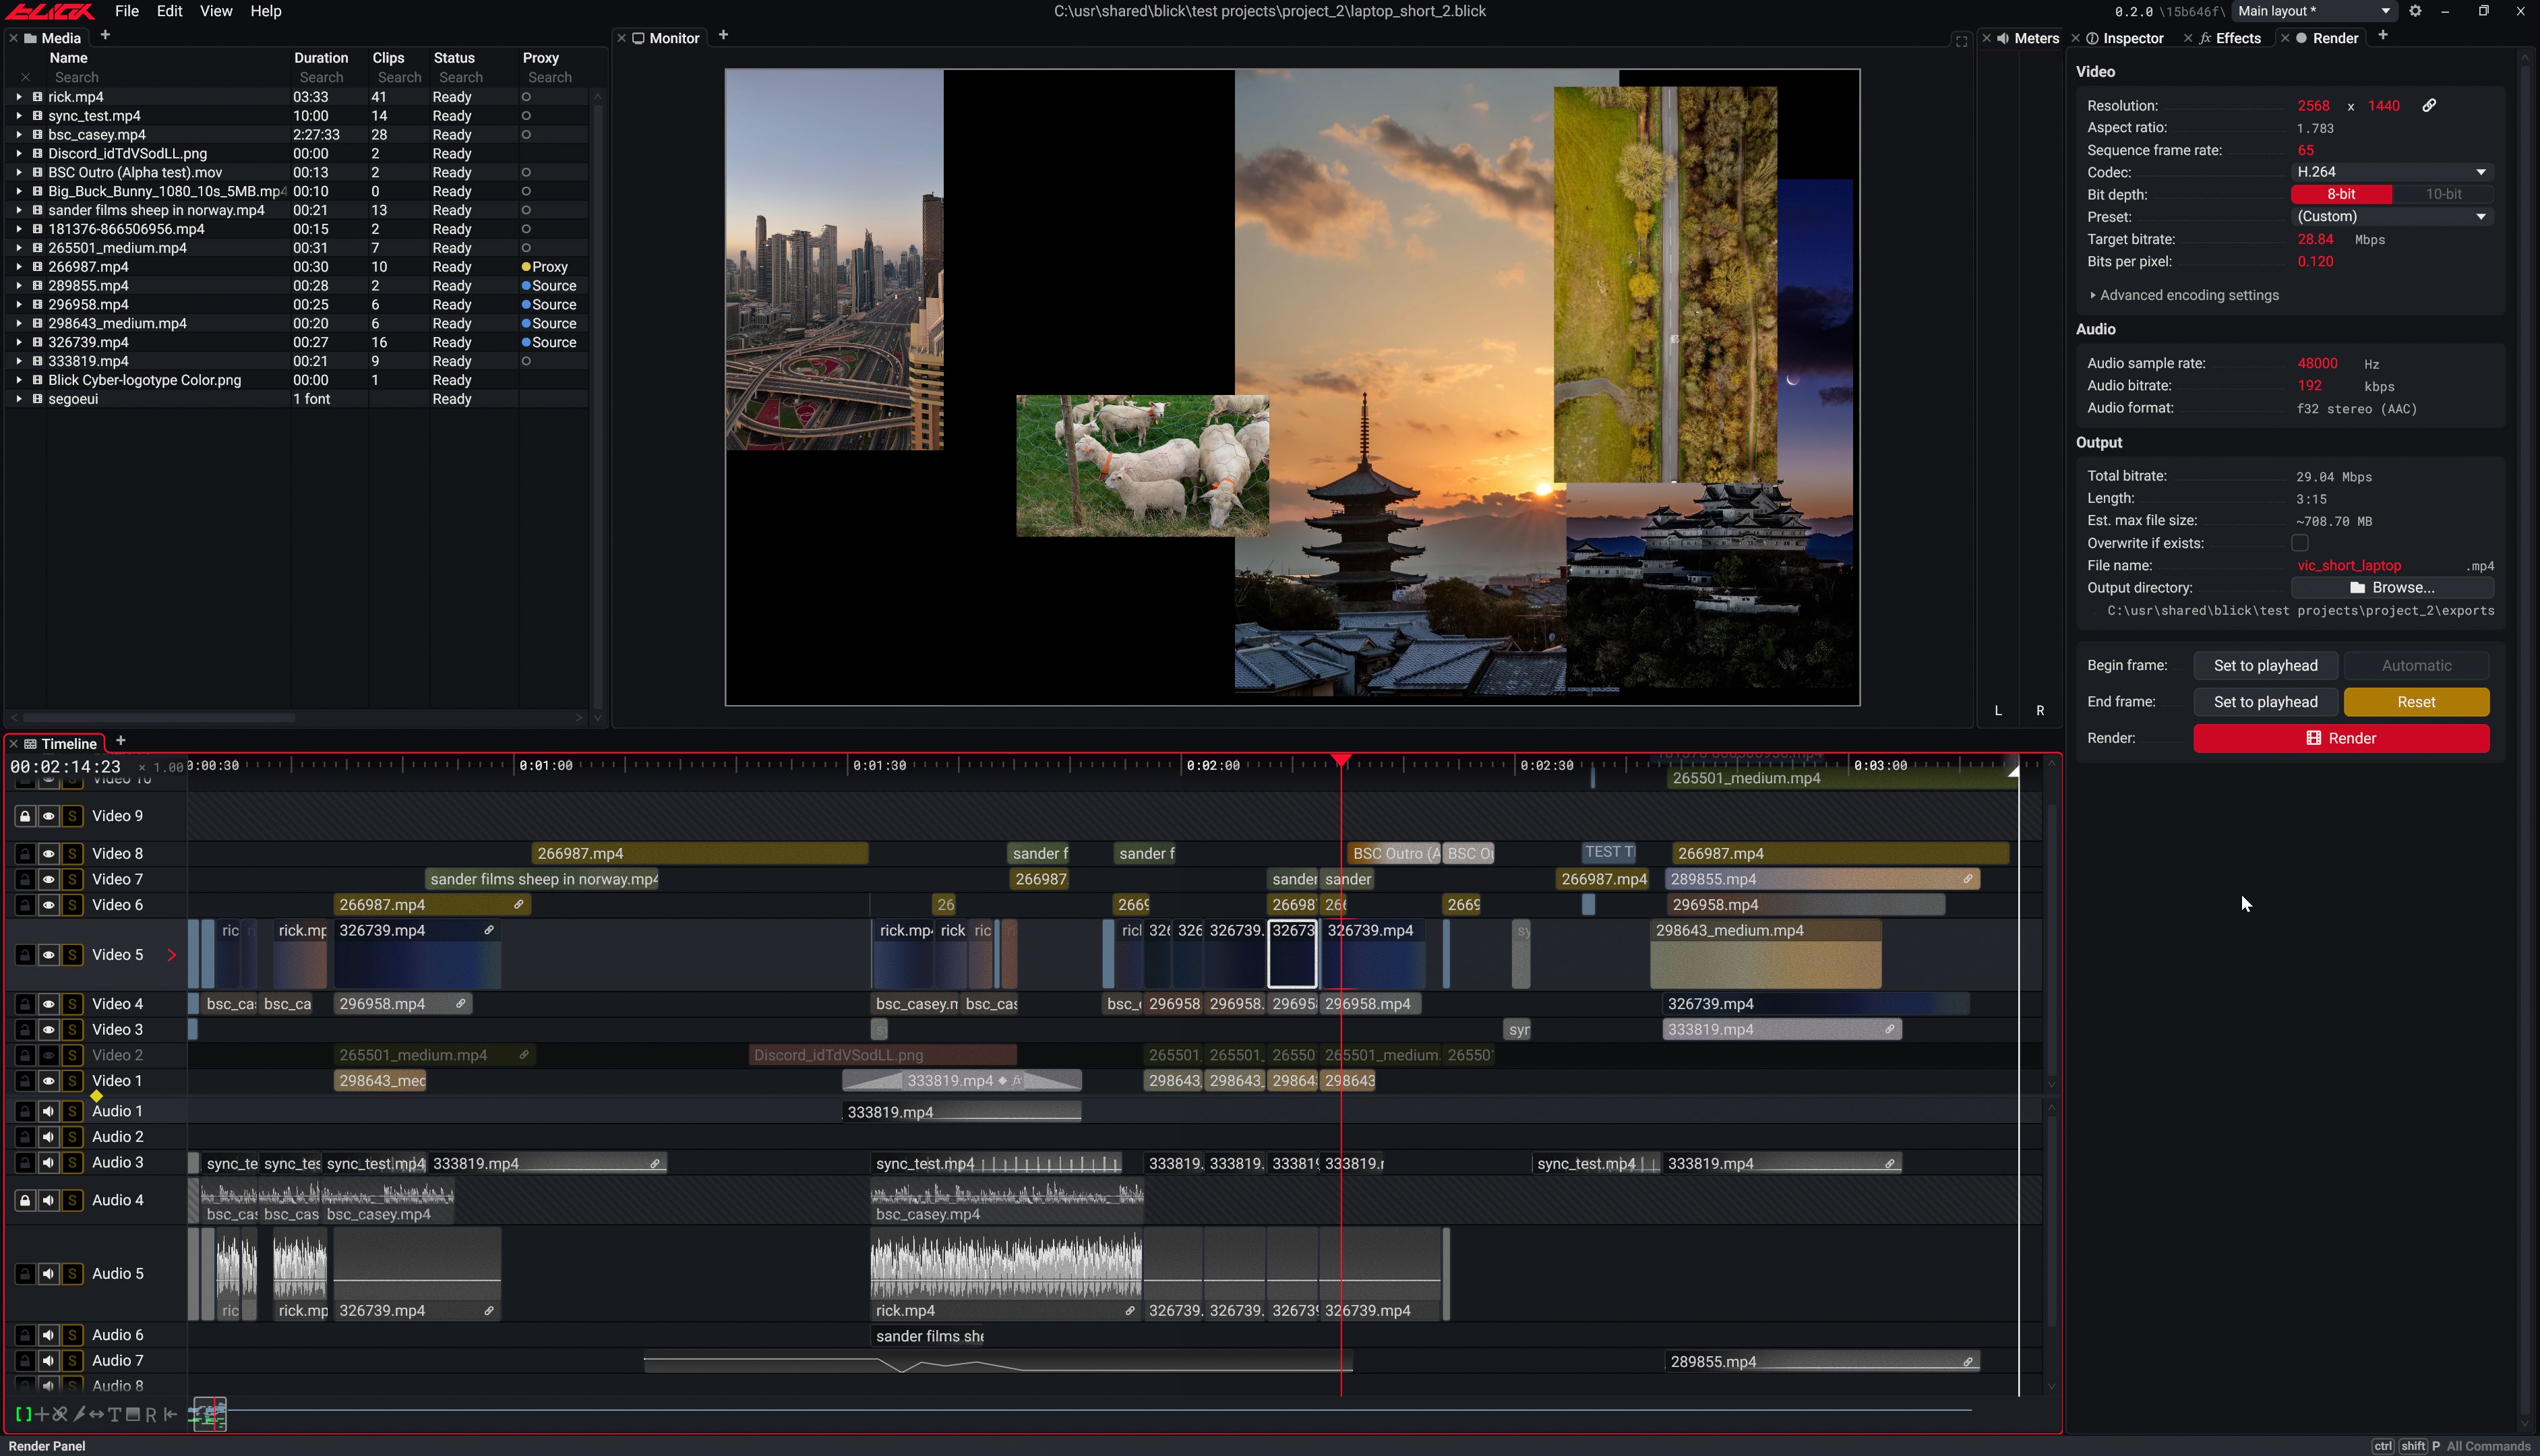2540x1456 pixels.
Task: Hide the Video 4 track eye
Action: coord(48,1004)
